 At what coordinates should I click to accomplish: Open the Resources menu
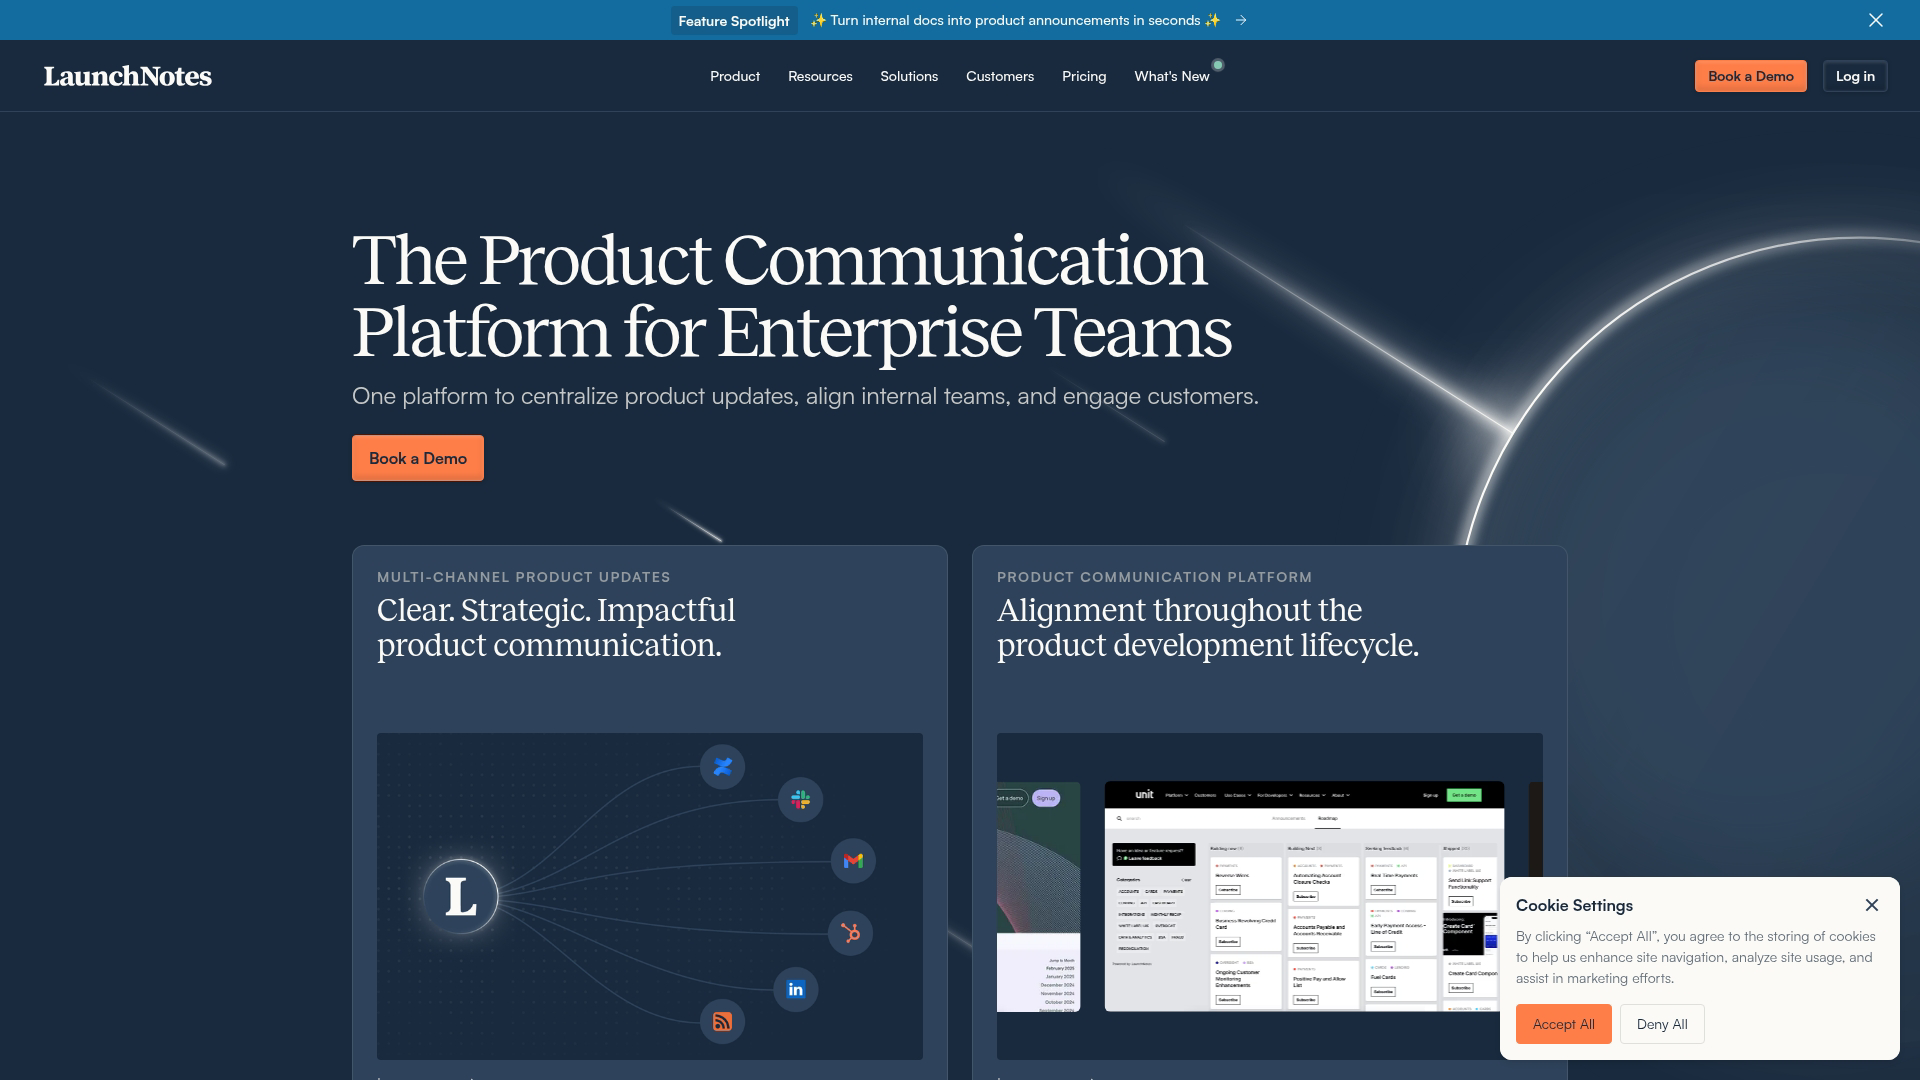coord(820,76)
